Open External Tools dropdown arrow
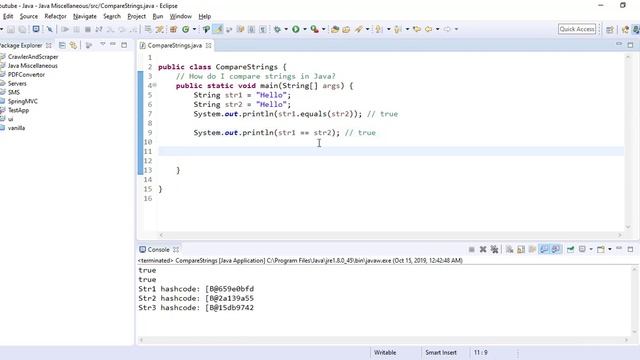Viewport: 640px width, 360px height. click(323, 29)
